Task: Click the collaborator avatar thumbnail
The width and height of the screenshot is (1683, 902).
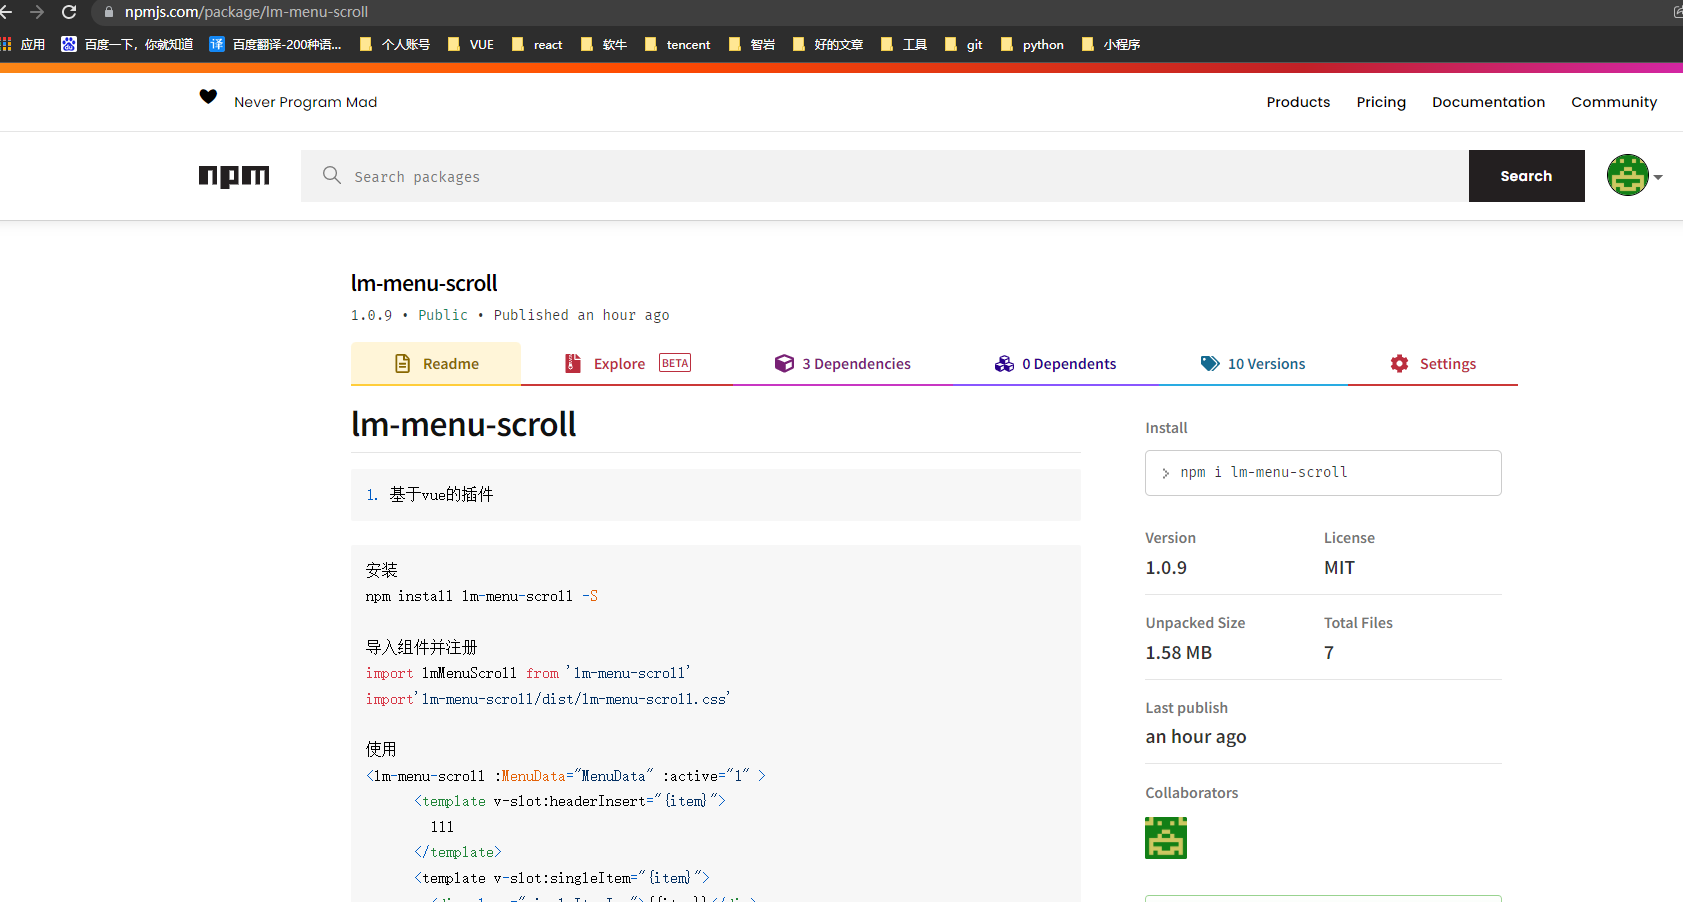Action: (x=1166, y=838)
